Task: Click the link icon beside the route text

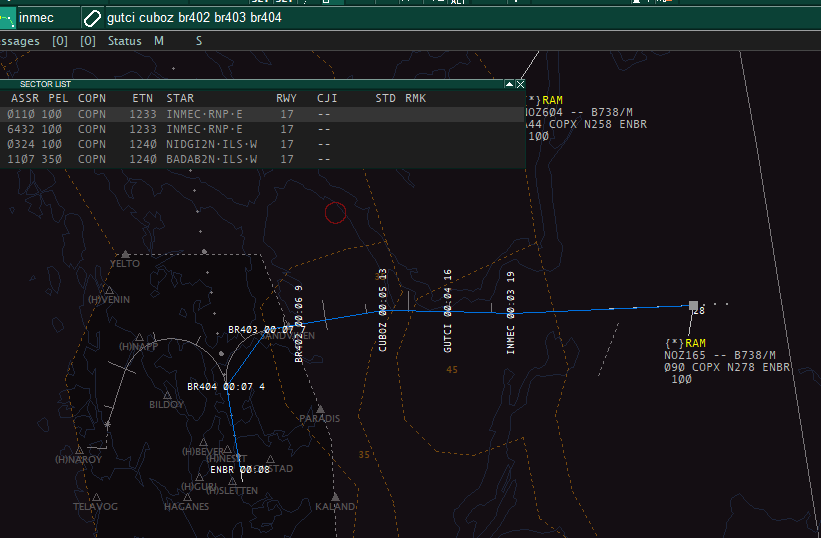Action: point(92,18)
